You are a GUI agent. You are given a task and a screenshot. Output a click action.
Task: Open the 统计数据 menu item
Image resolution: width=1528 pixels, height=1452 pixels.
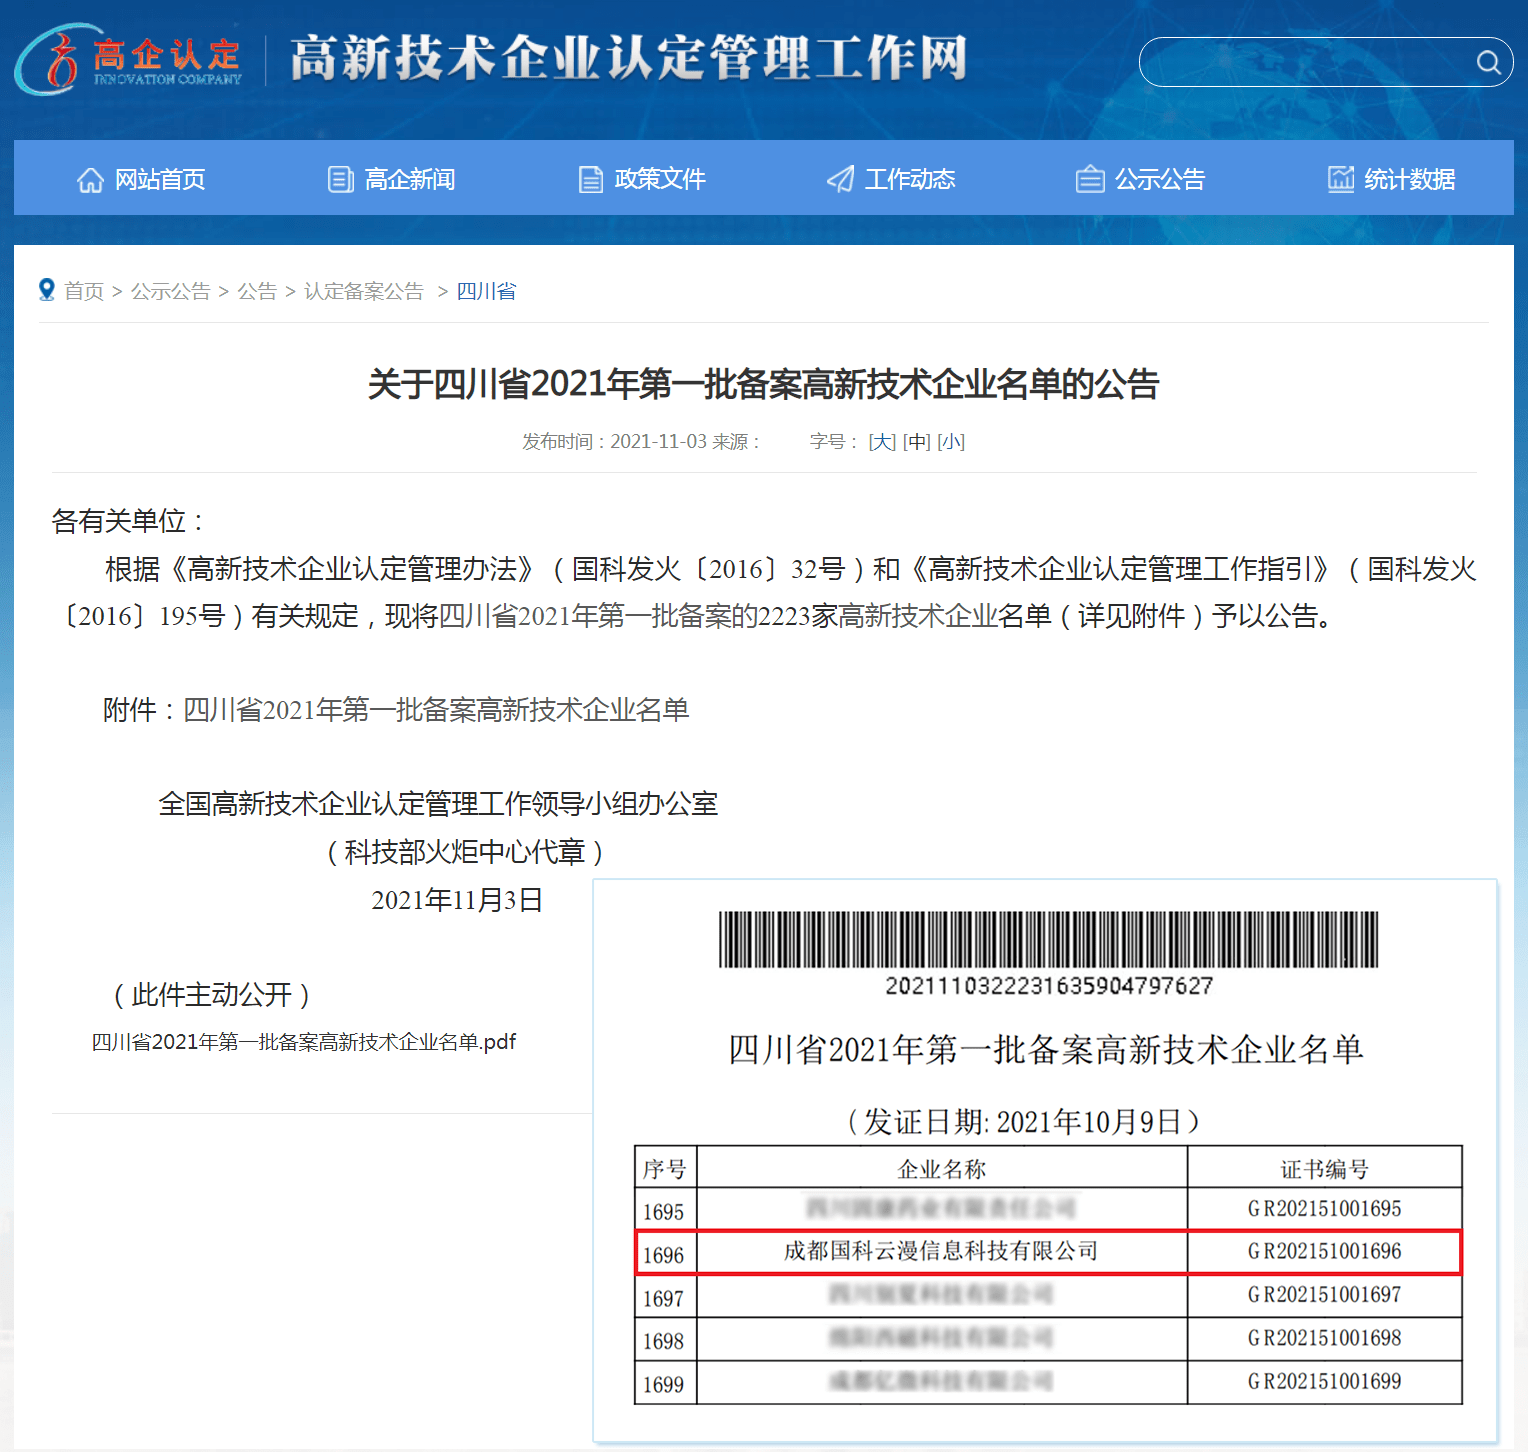pos(1410,180)
